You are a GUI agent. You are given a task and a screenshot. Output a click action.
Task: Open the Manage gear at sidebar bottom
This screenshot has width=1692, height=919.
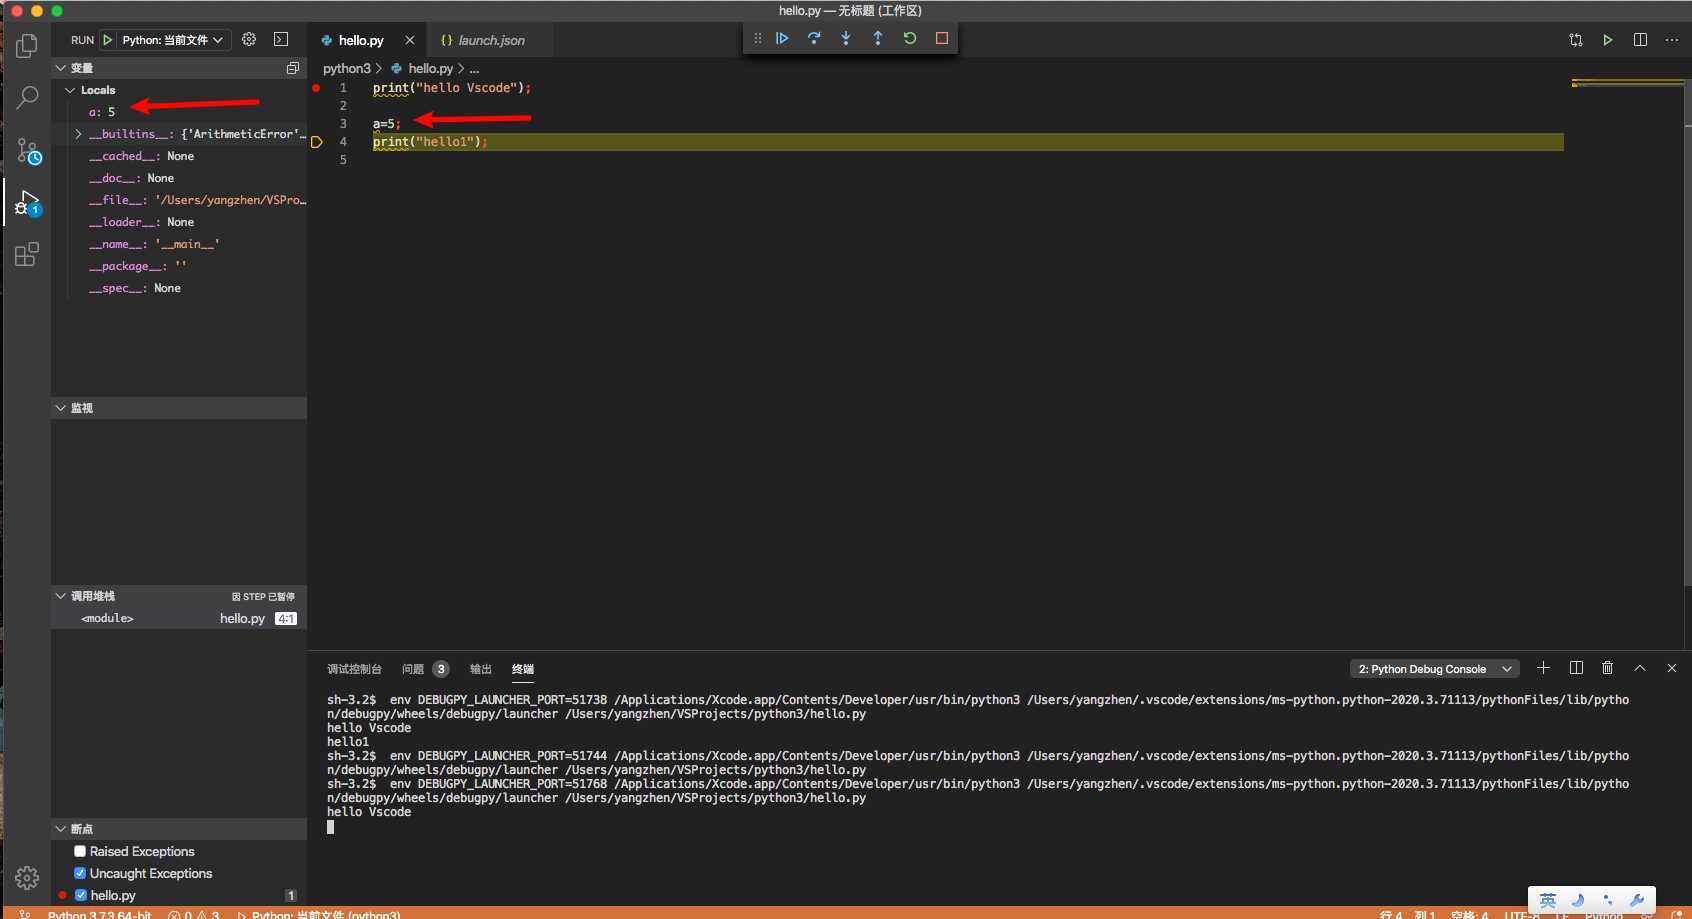27,878
